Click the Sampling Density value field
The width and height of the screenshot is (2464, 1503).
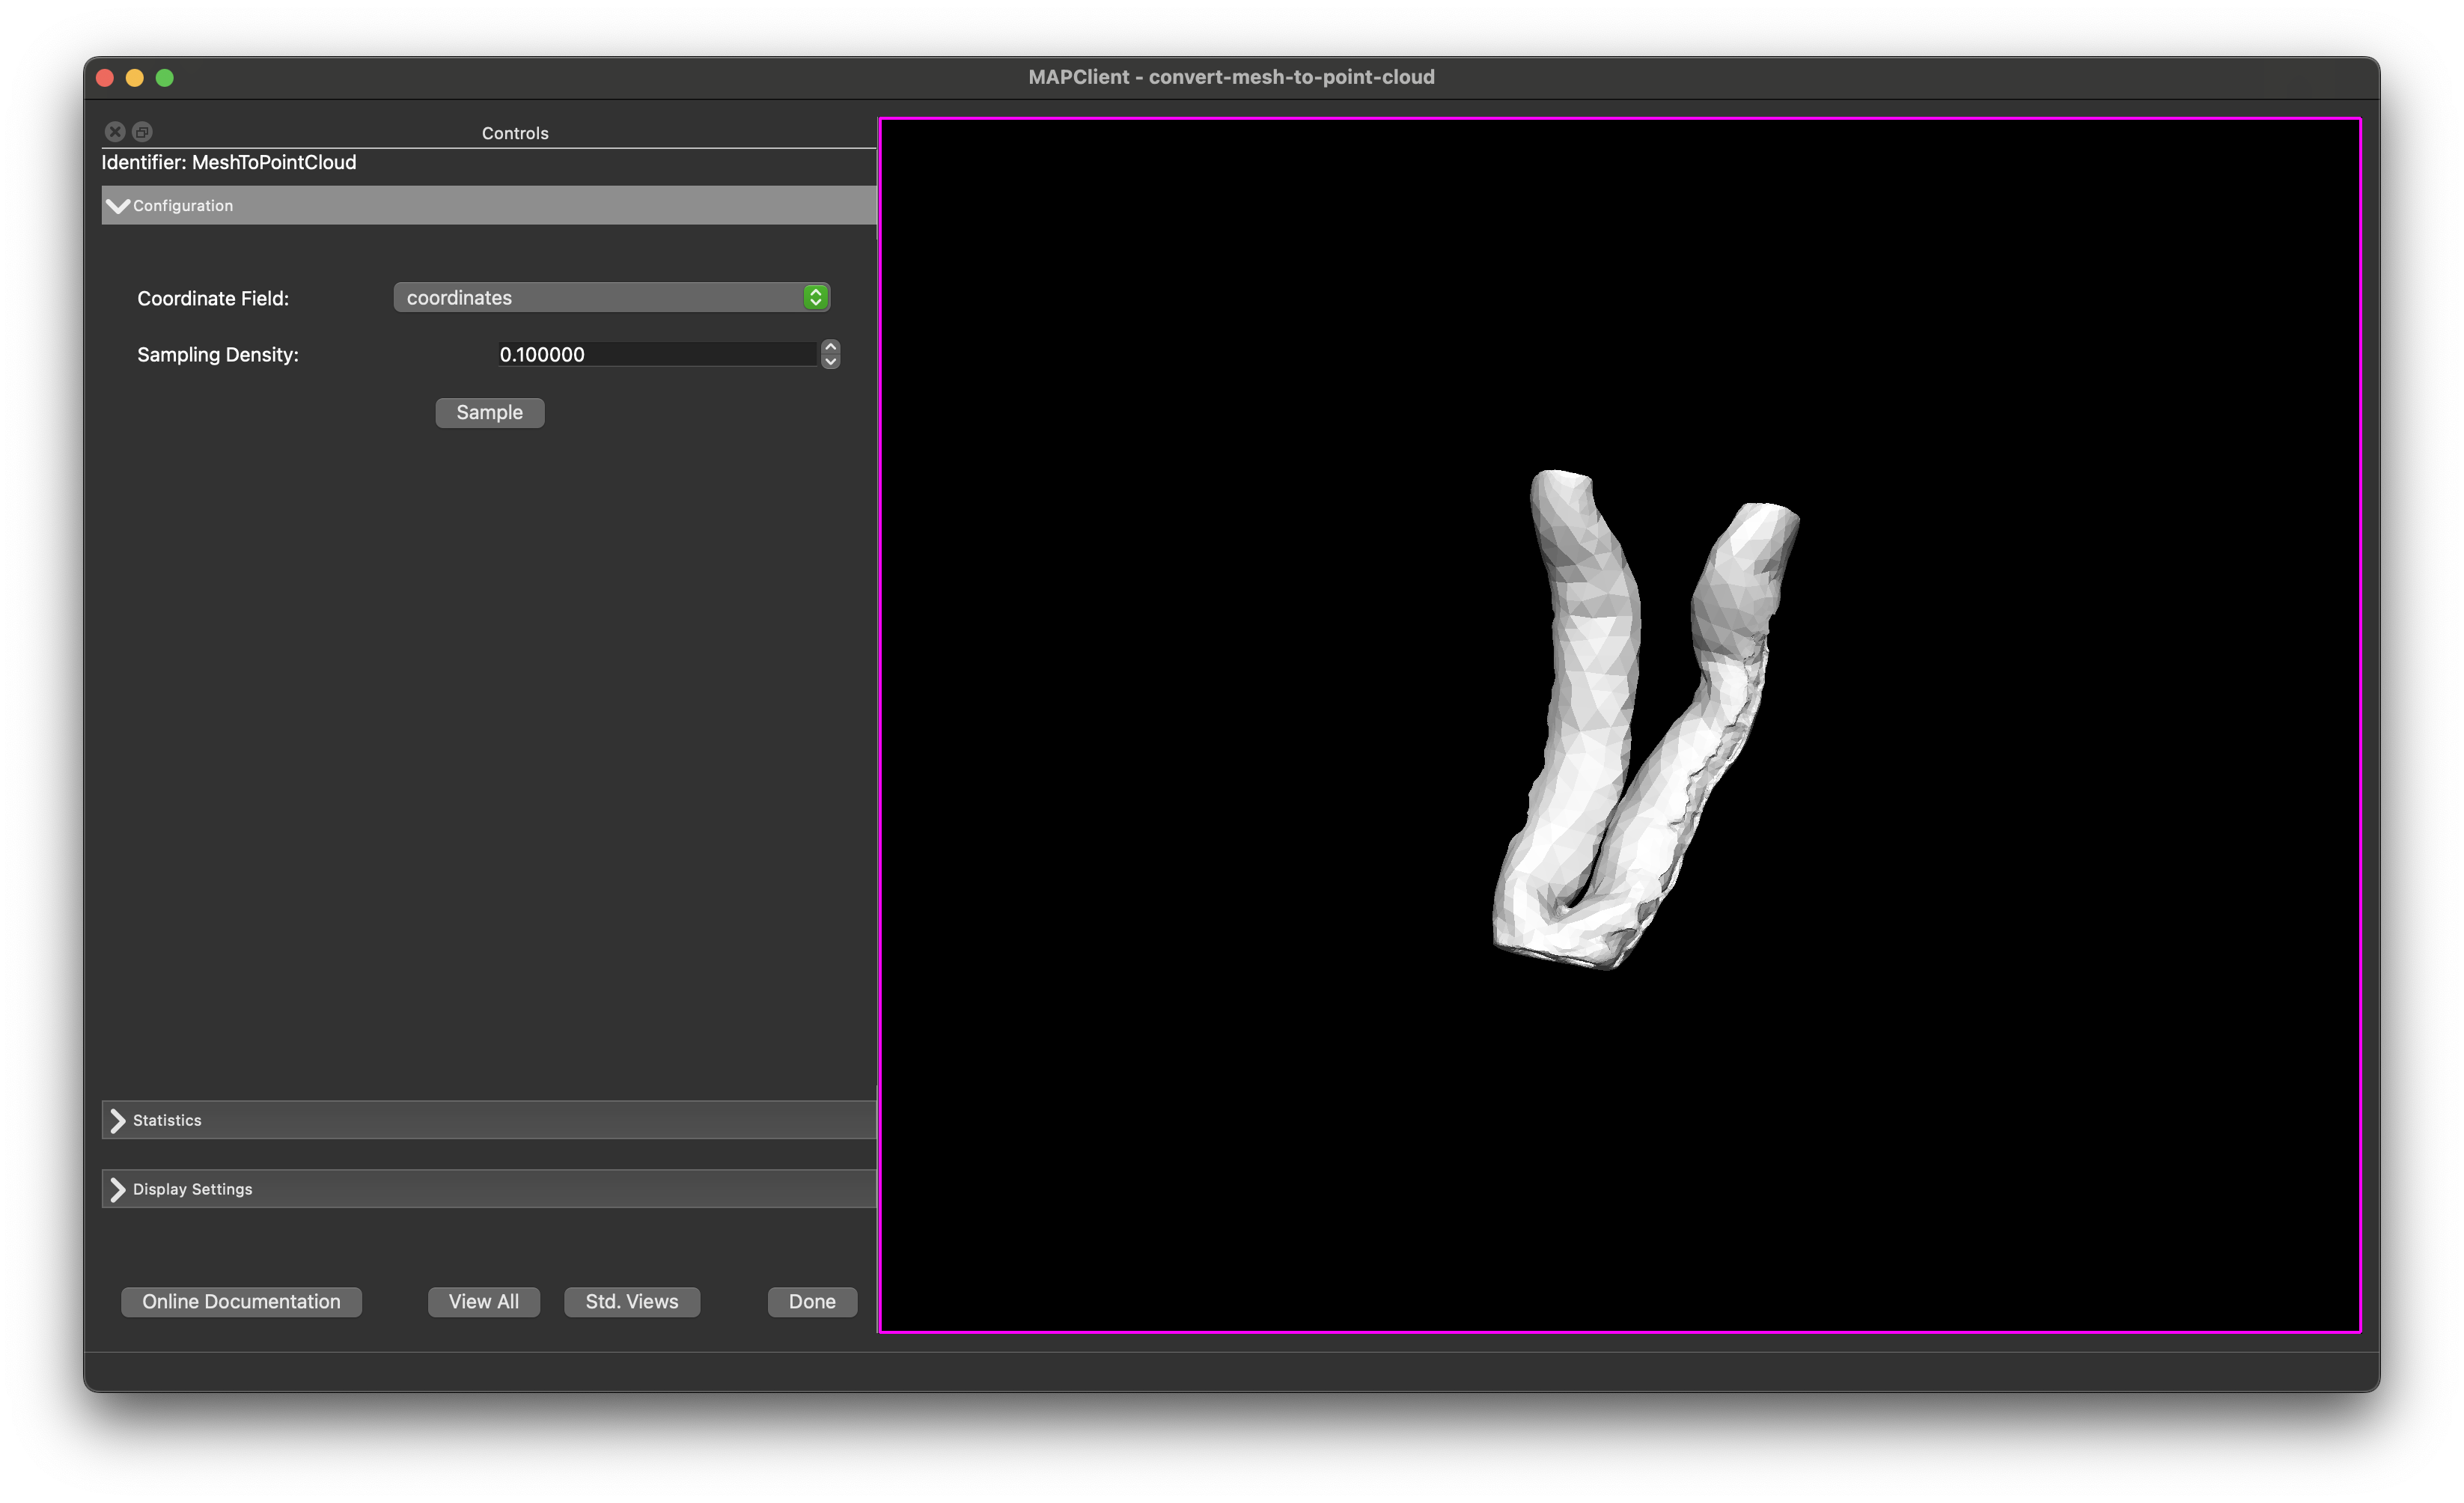[658, 354]
